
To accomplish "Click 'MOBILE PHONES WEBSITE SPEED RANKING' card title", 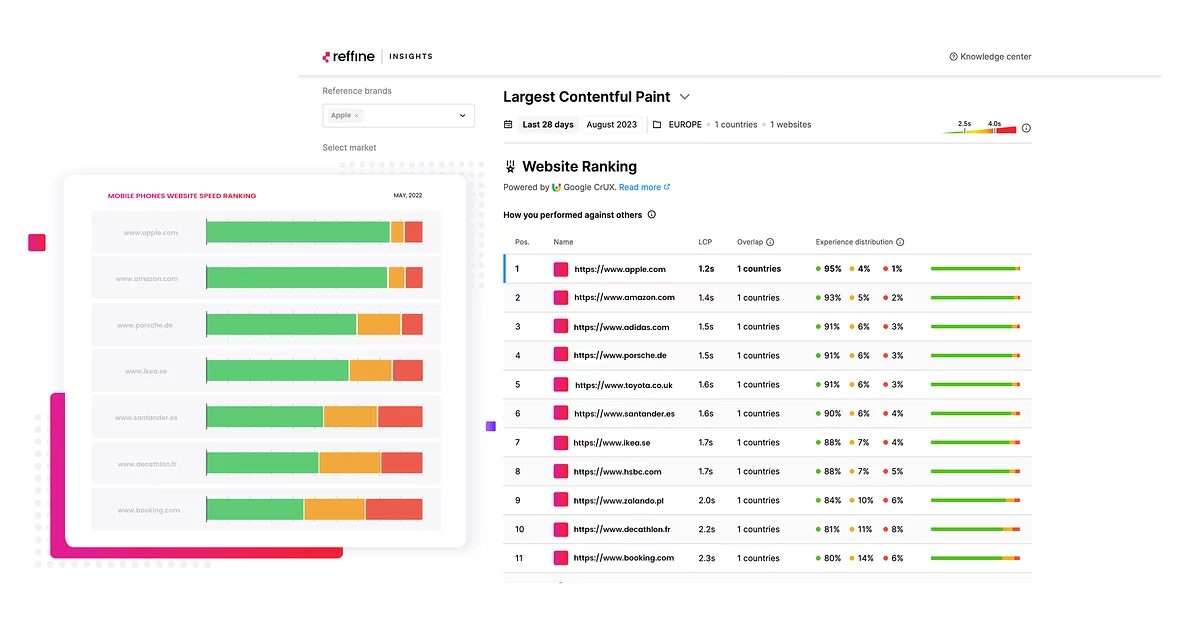I will pos(182,196).
